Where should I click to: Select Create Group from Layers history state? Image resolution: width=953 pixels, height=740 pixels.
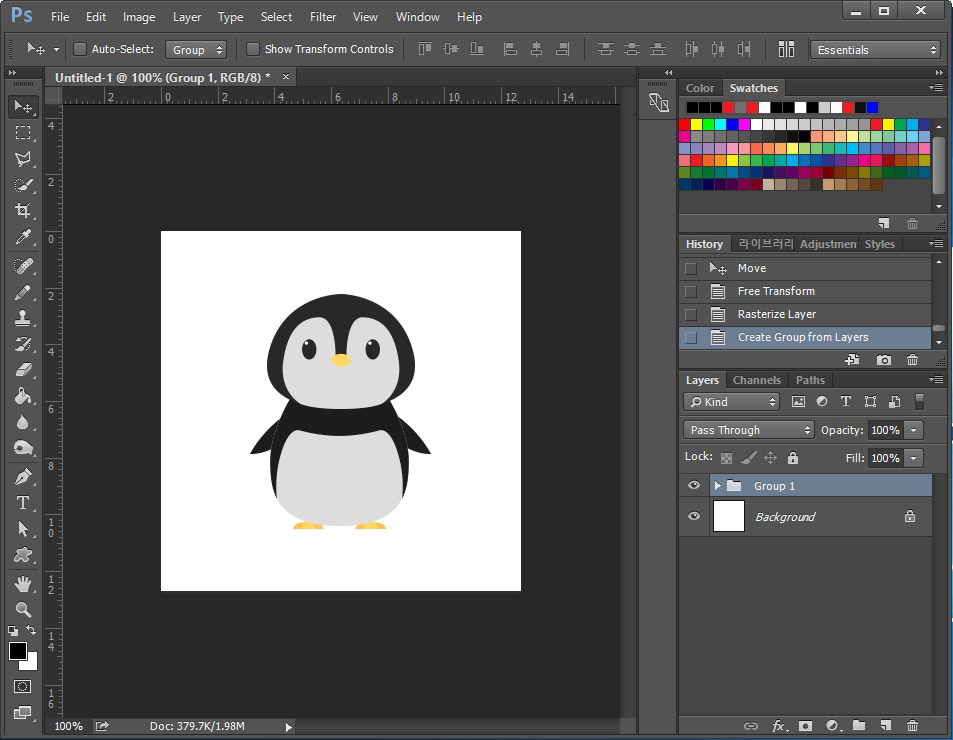point(805,337)
